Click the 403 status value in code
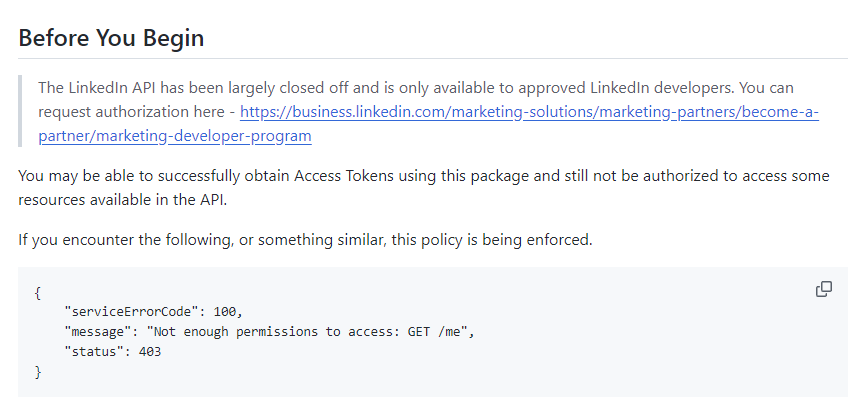This screenshot has height=418, width=866. 149,352
